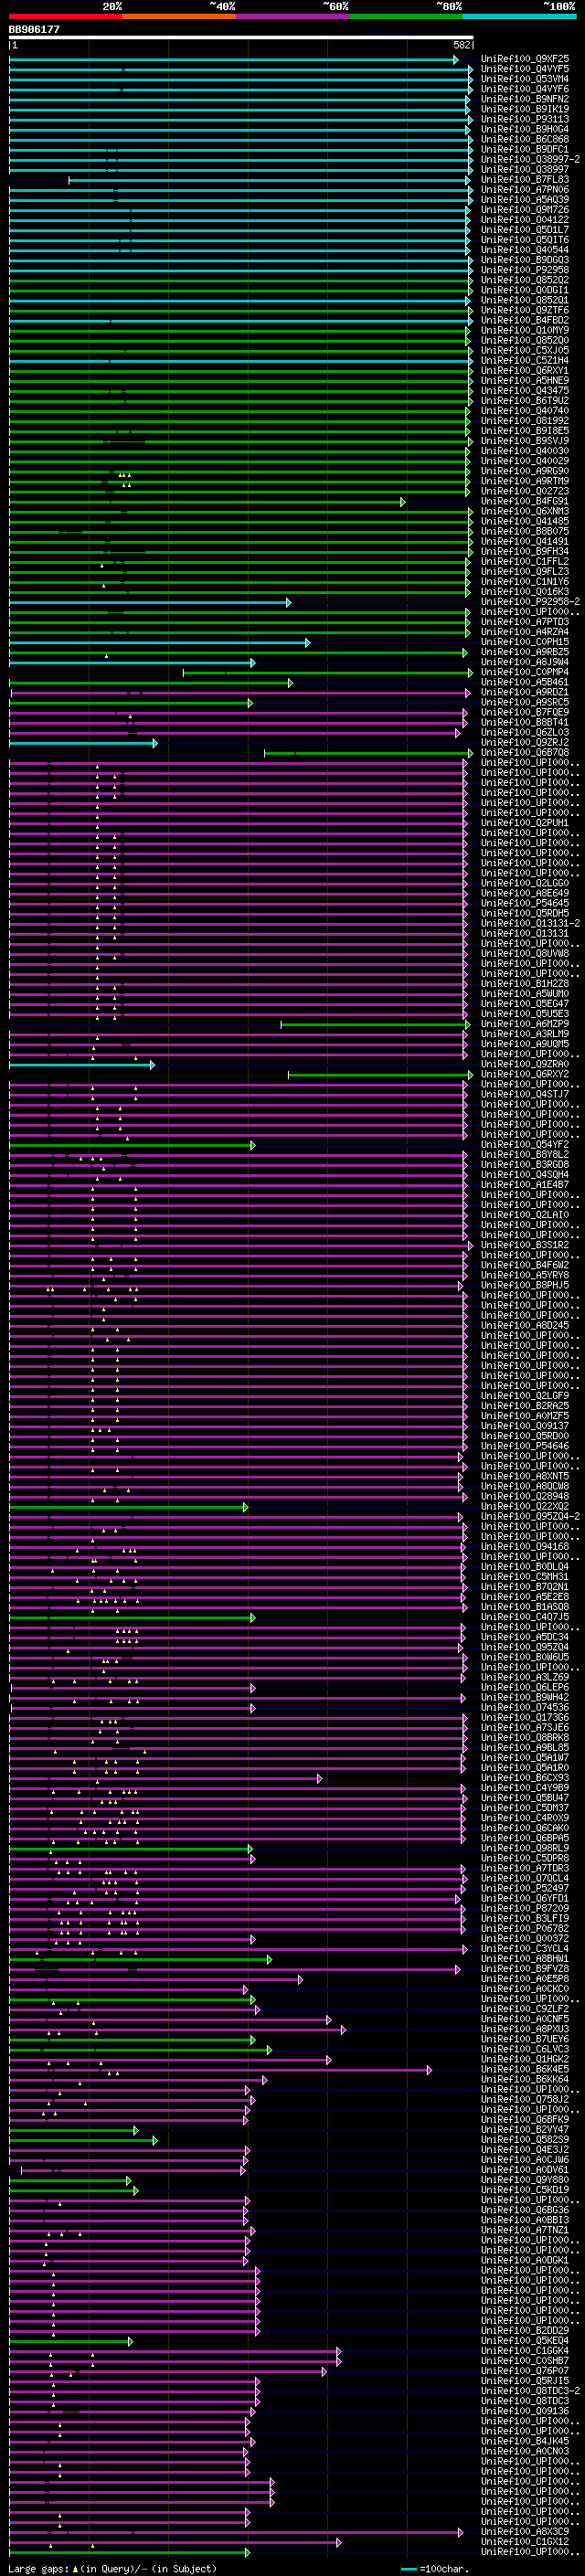This screenshot has height=2576, width=585.
Task: Open hit label UniRef100_A9RG90
Action: [x=525, y=471]
